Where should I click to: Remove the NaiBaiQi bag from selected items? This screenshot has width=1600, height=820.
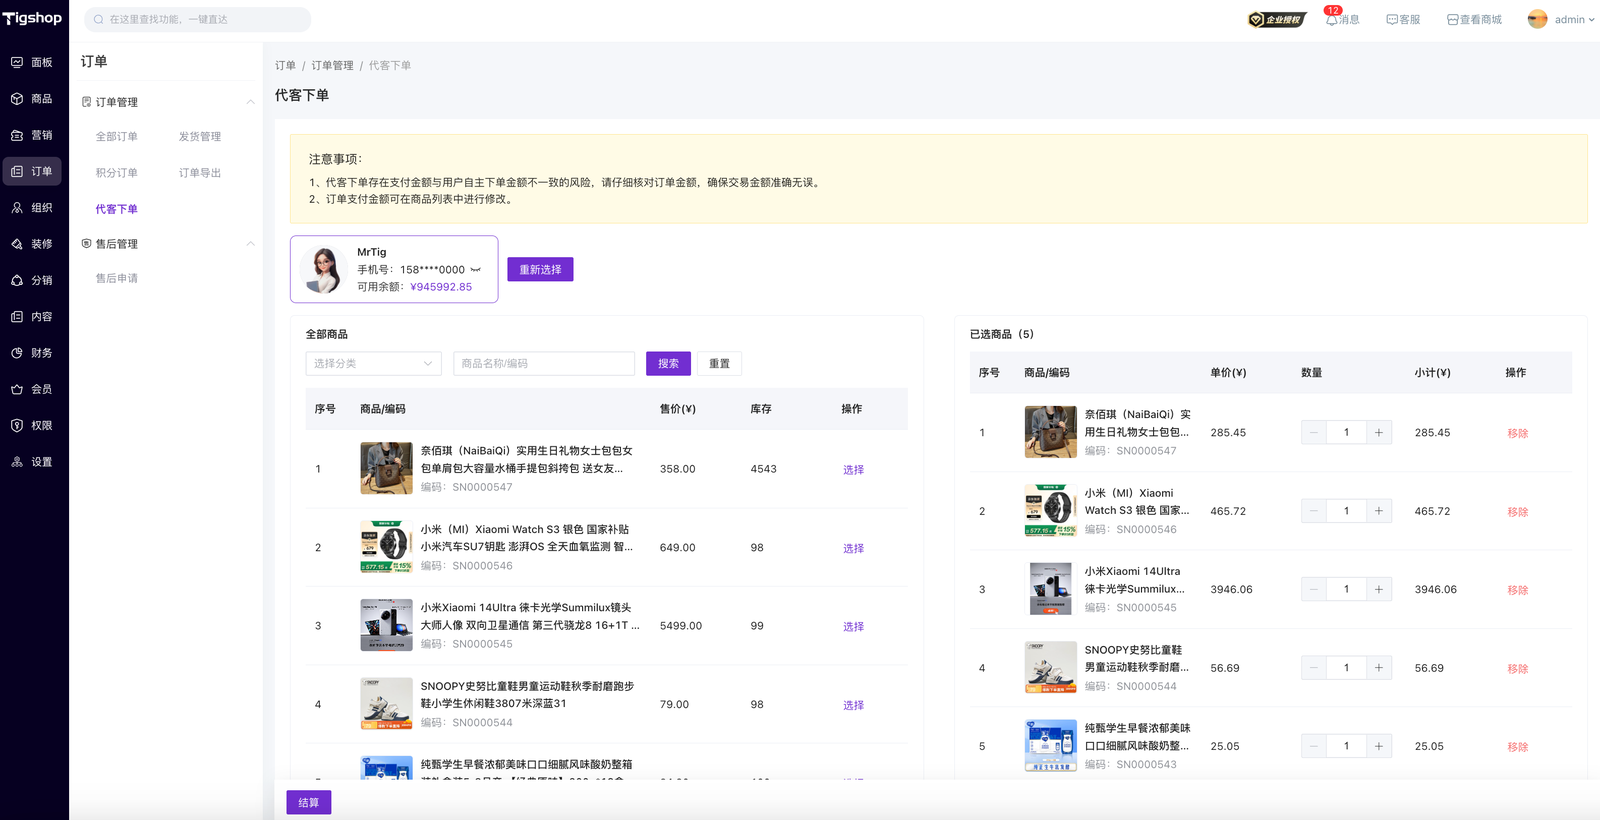tap(1517, 433)
